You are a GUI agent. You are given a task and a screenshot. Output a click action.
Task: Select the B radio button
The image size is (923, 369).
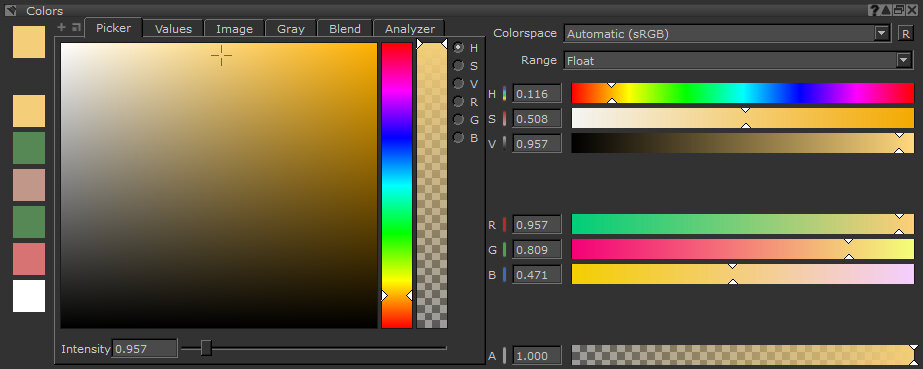[459, 138]
